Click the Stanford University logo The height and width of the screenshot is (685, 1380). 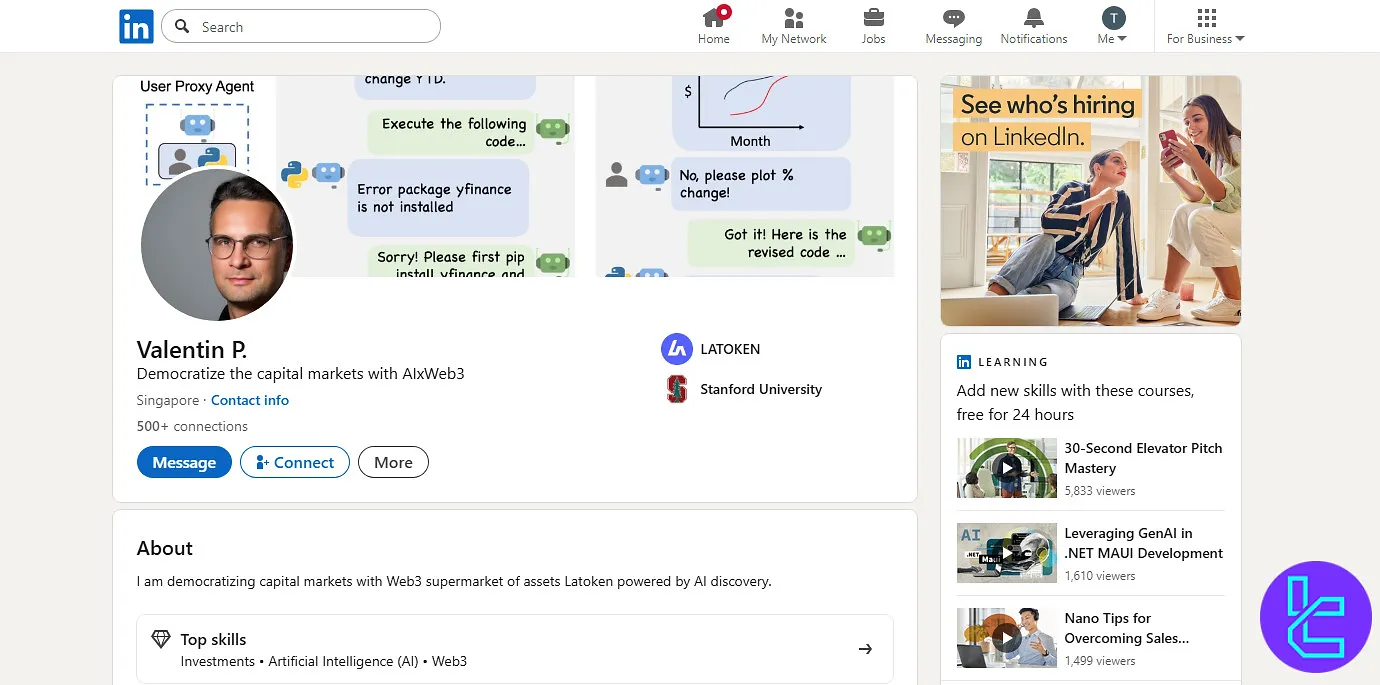677,389
